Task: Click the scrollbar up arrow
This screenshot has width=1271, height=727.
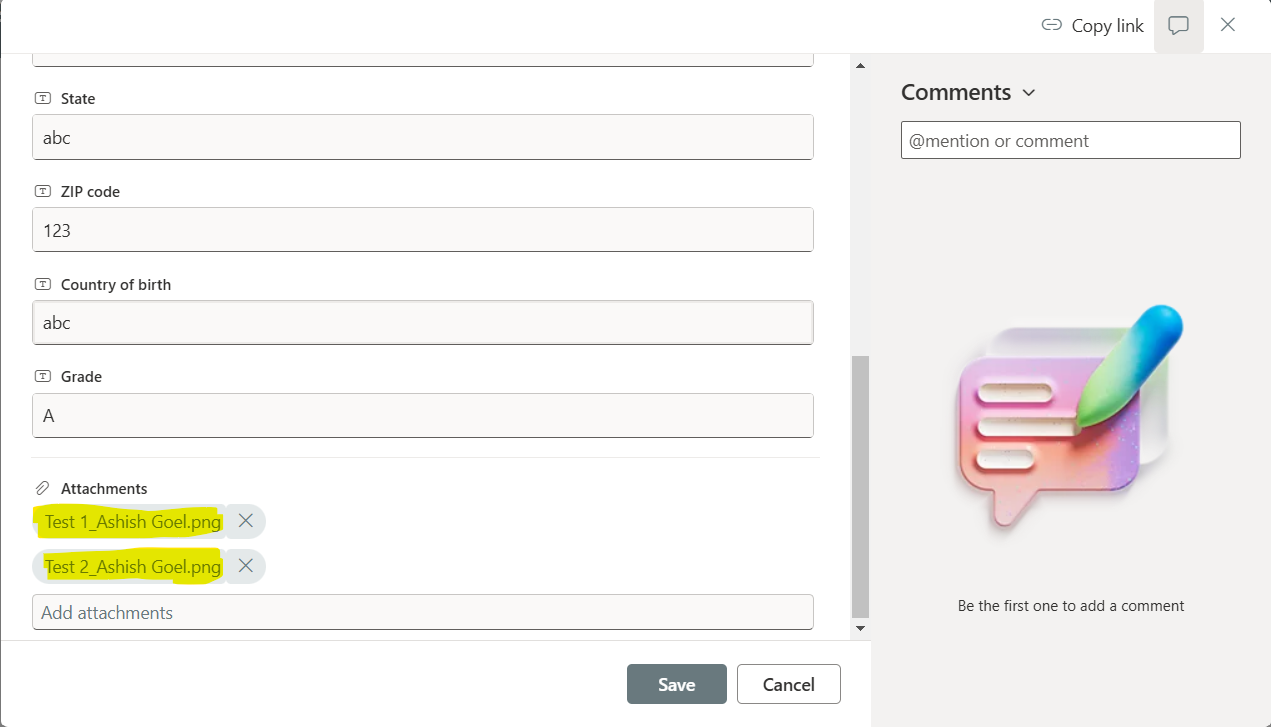Action: [x=860, y=64]
